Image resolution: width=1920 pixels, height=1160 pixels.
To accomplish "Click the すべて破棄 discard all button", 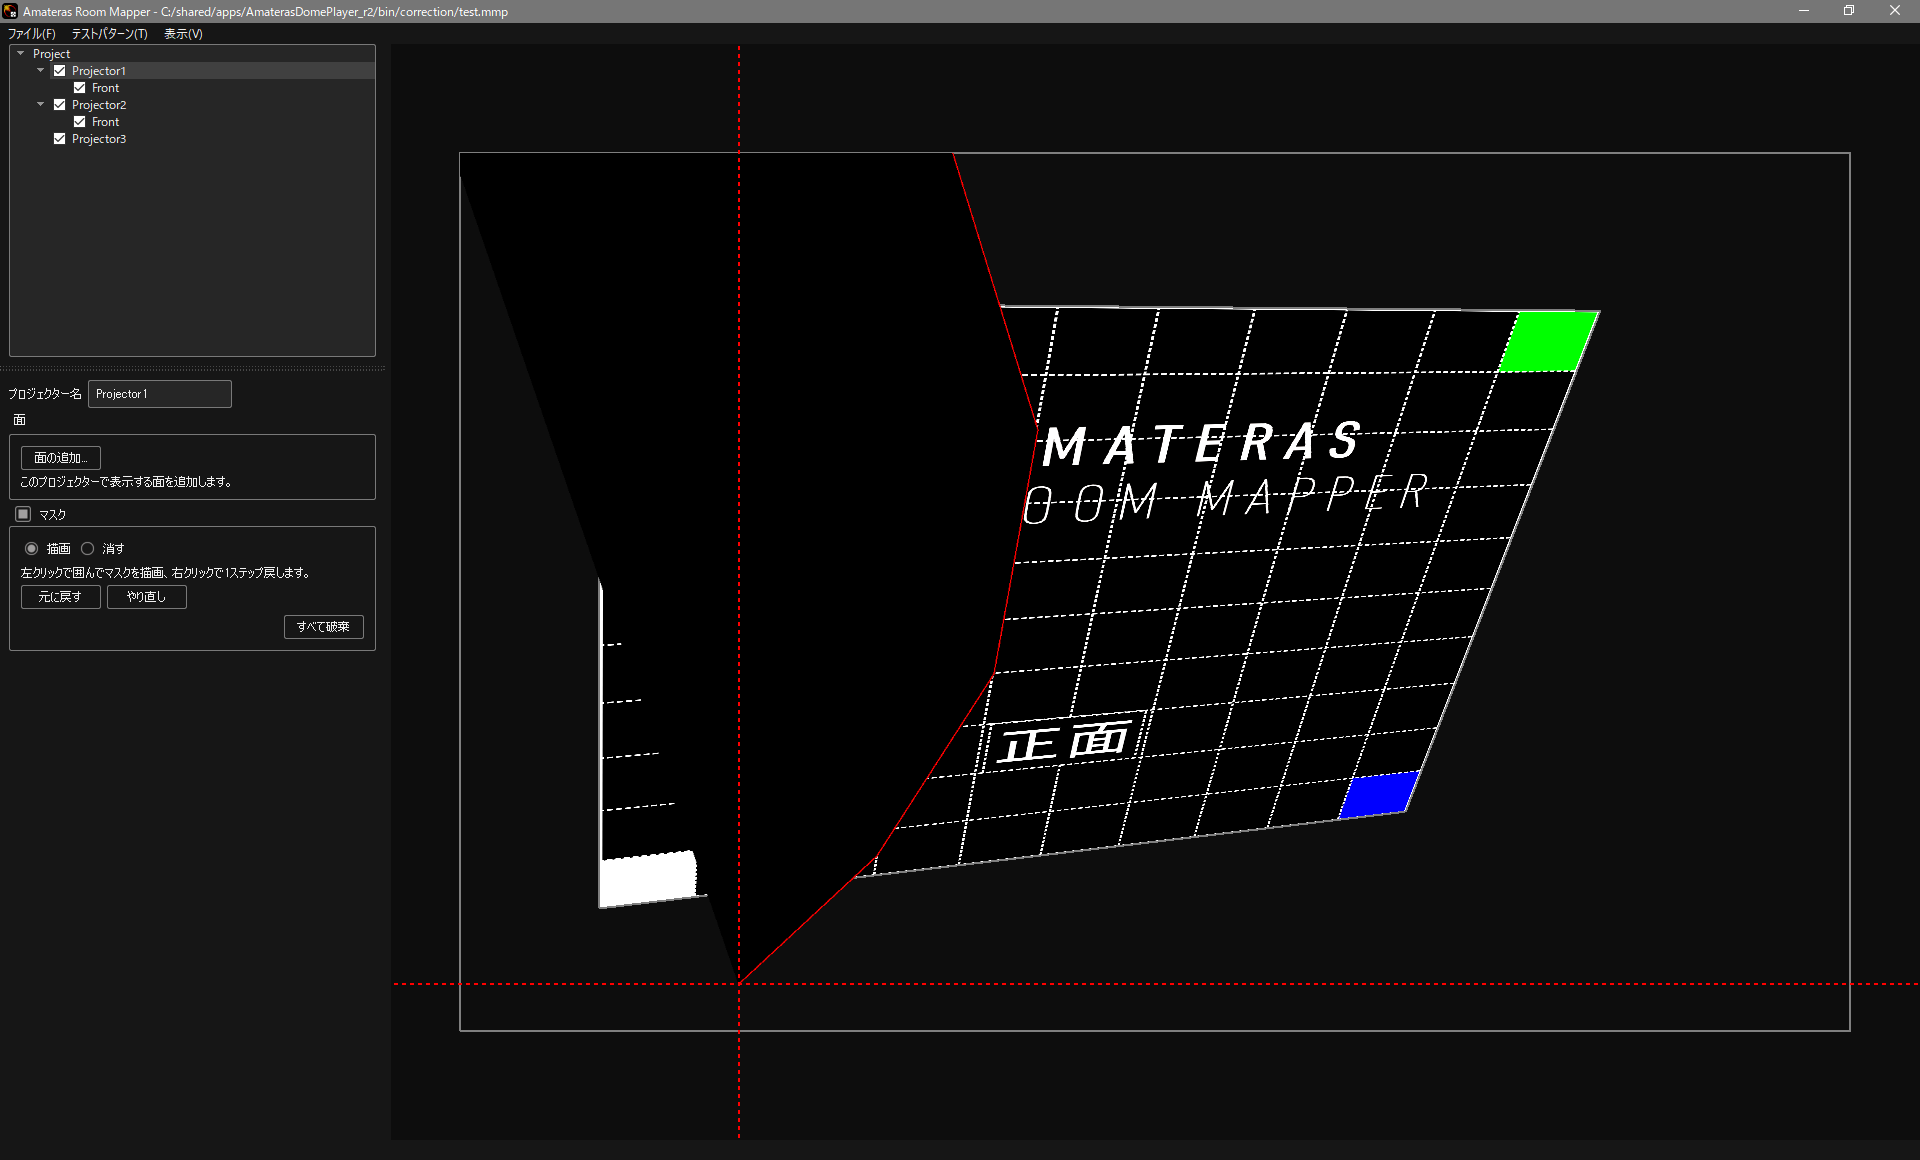I will pos(324,627).
